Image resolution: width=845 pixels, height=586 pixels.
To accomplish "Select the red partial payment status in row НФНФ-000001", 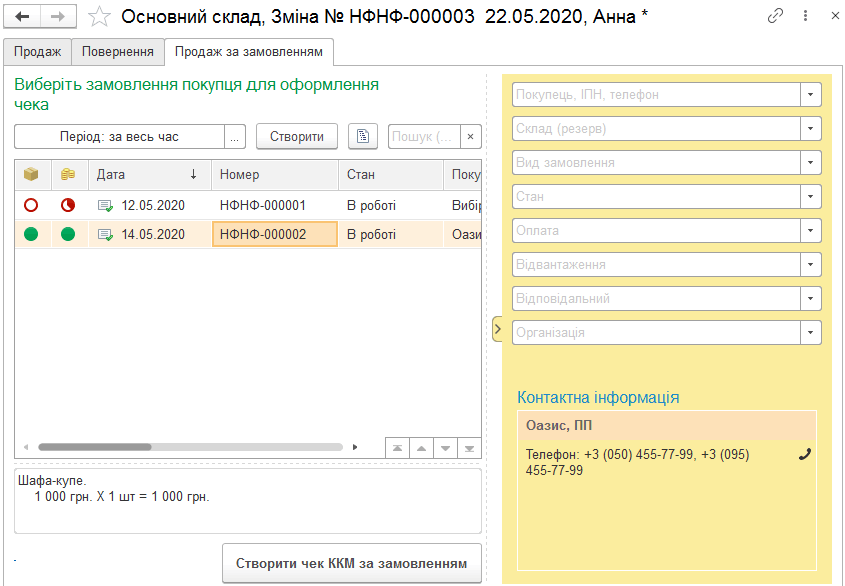I will click(x=68, y=205).
